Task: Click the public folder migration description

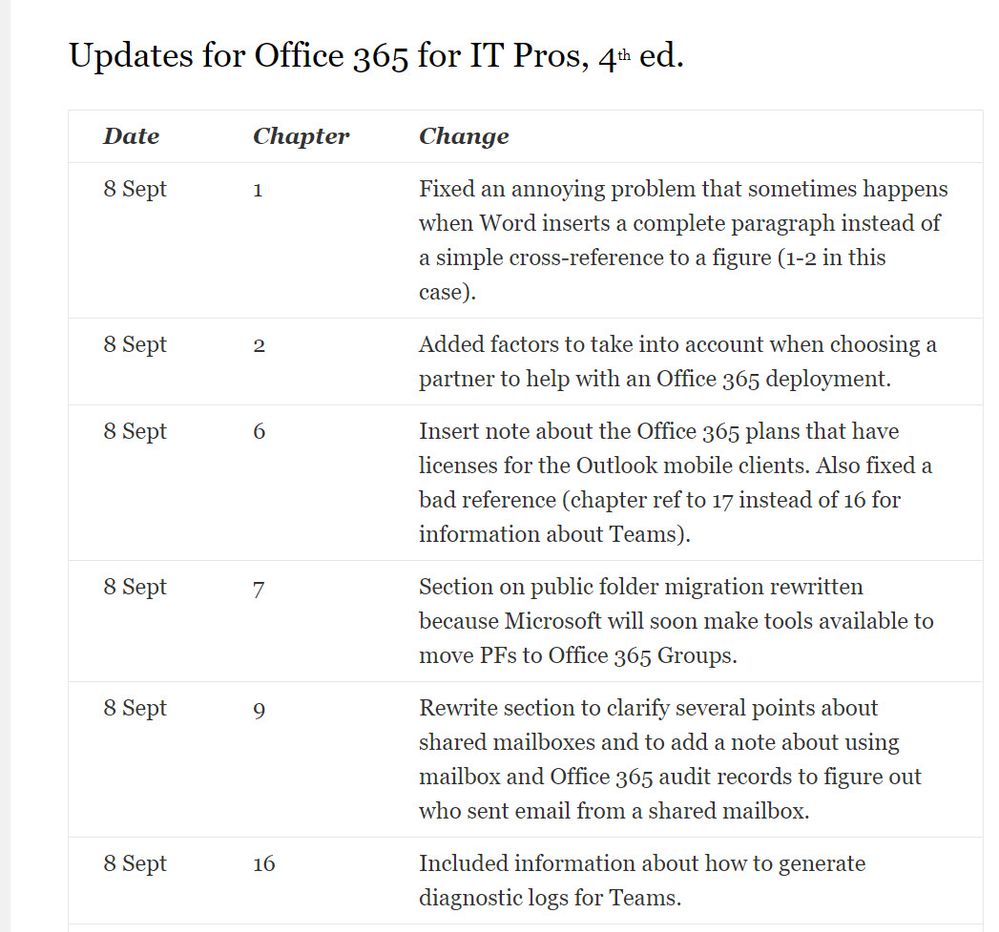Action: (675, 620)
